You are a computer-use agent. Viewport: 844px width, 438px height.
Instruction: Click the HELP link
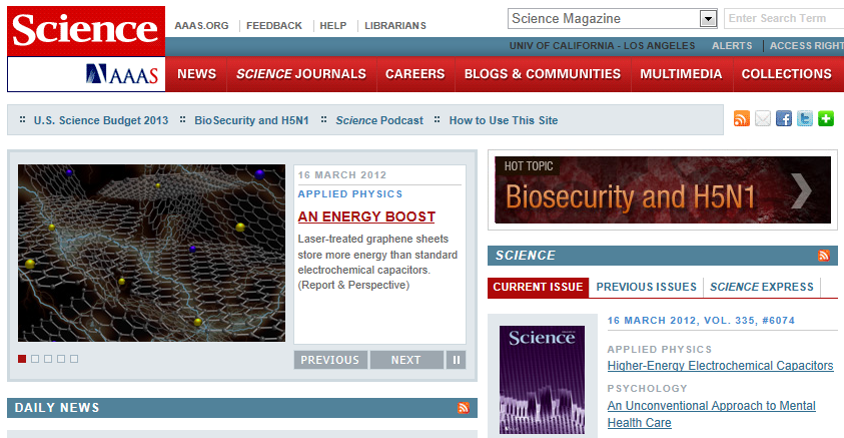(x=333, y=26)
